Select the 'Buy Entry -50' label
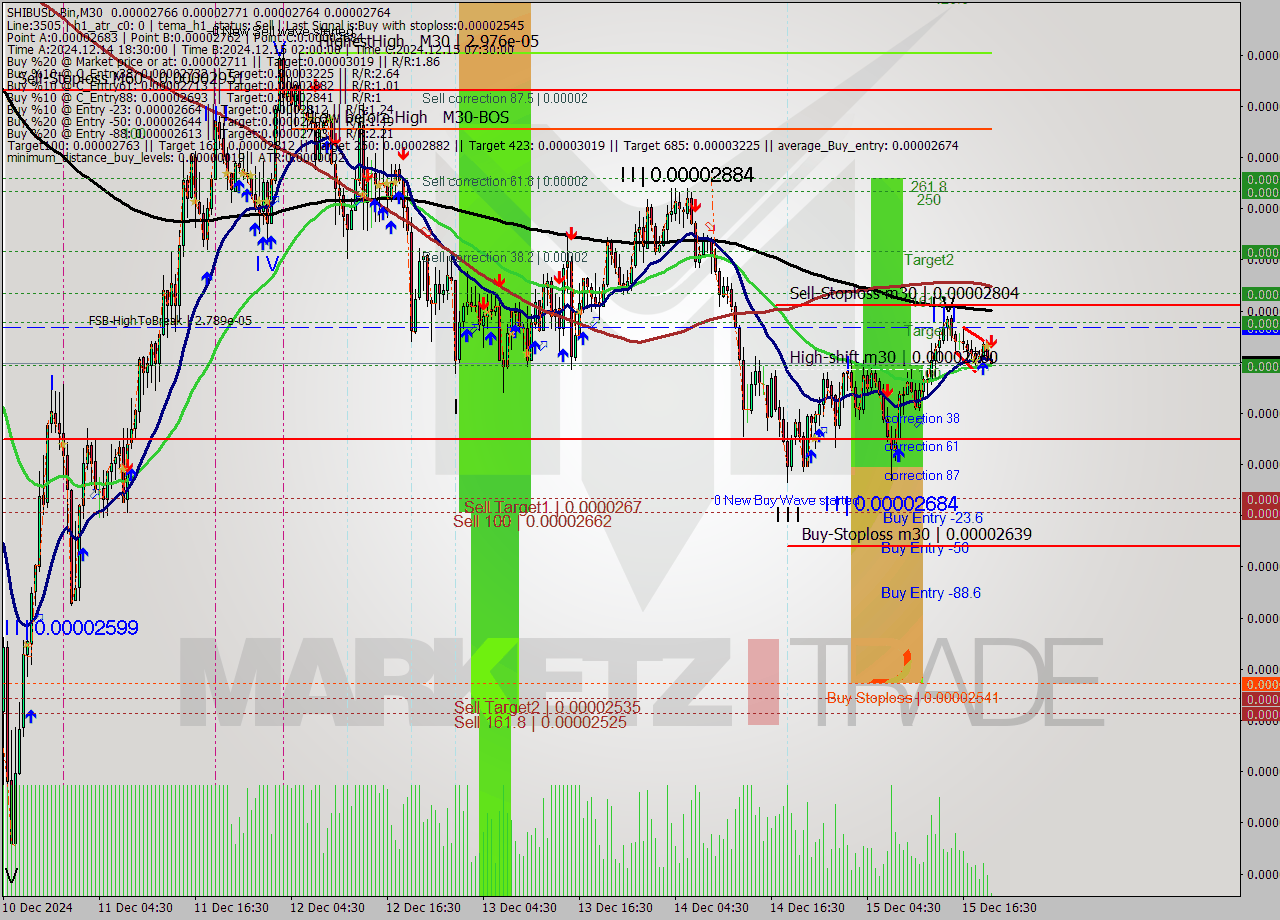1280x920 pixels. (x=924, y=548)
